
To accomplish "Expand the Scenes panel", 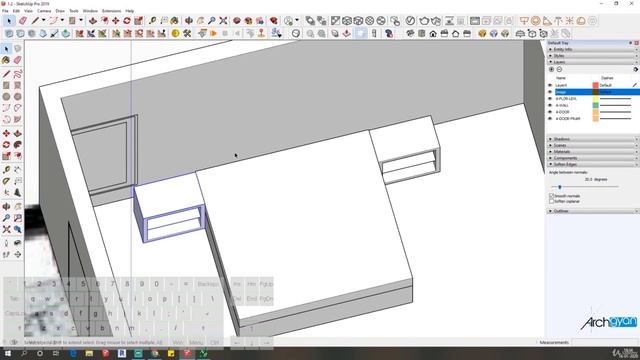I will 593,145.
